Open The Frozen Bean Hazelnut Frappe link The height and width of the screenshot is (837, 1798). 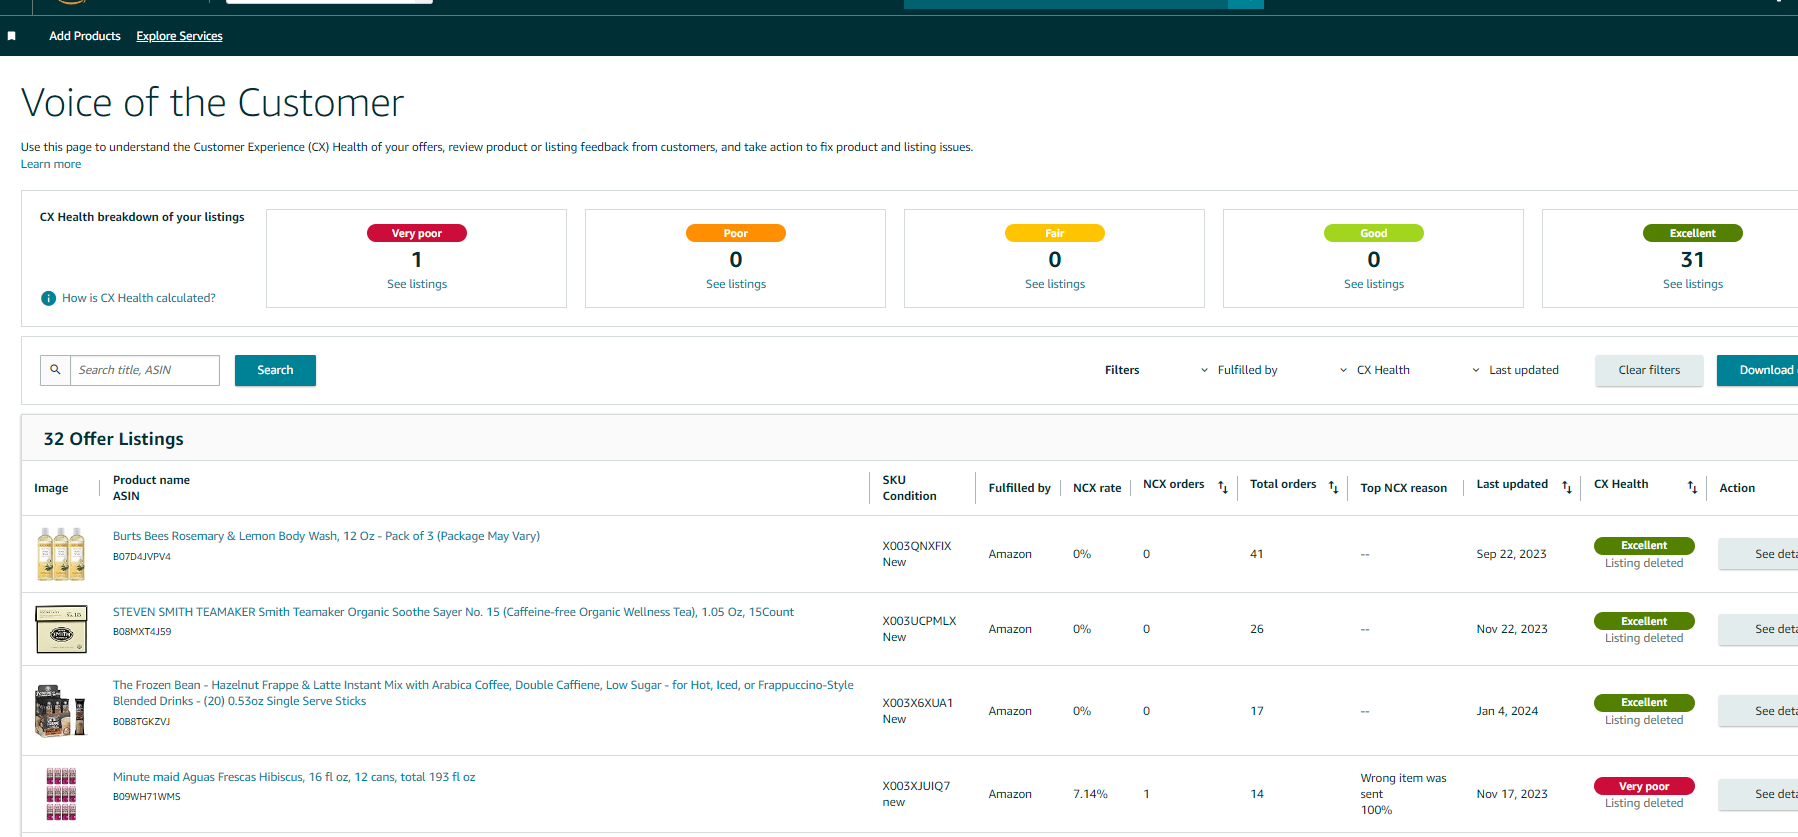point(483,693)
